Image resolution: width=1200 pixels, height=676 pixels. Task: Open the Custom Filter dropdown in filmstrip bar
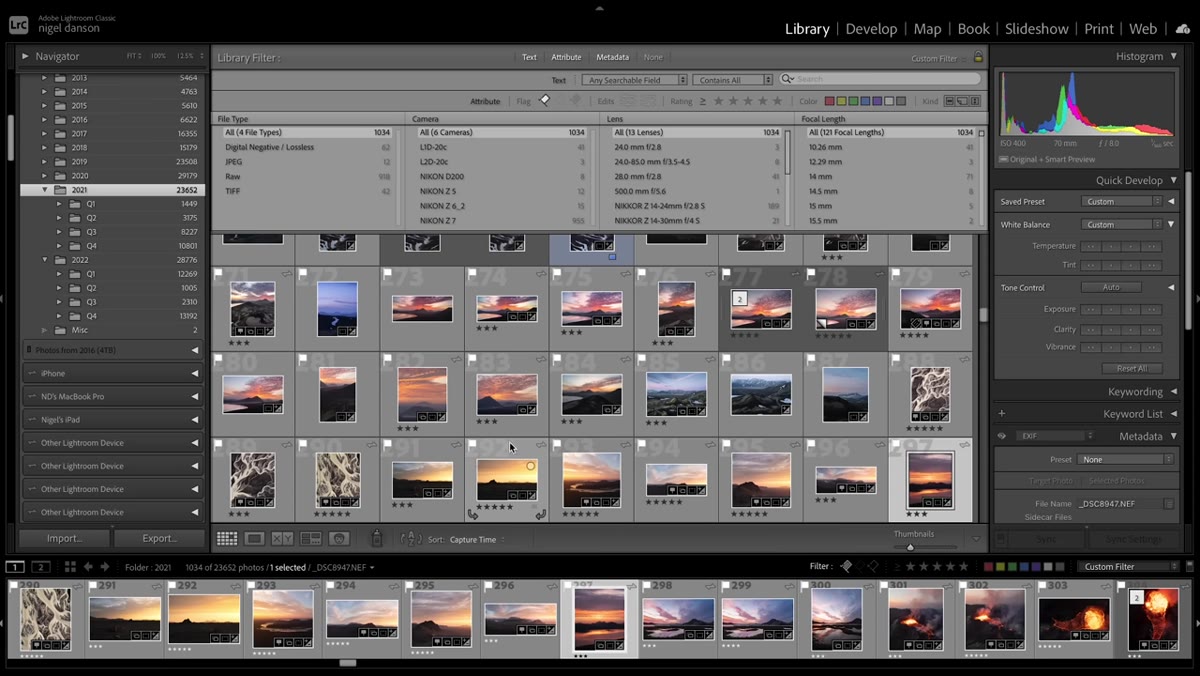(1131, 567)
